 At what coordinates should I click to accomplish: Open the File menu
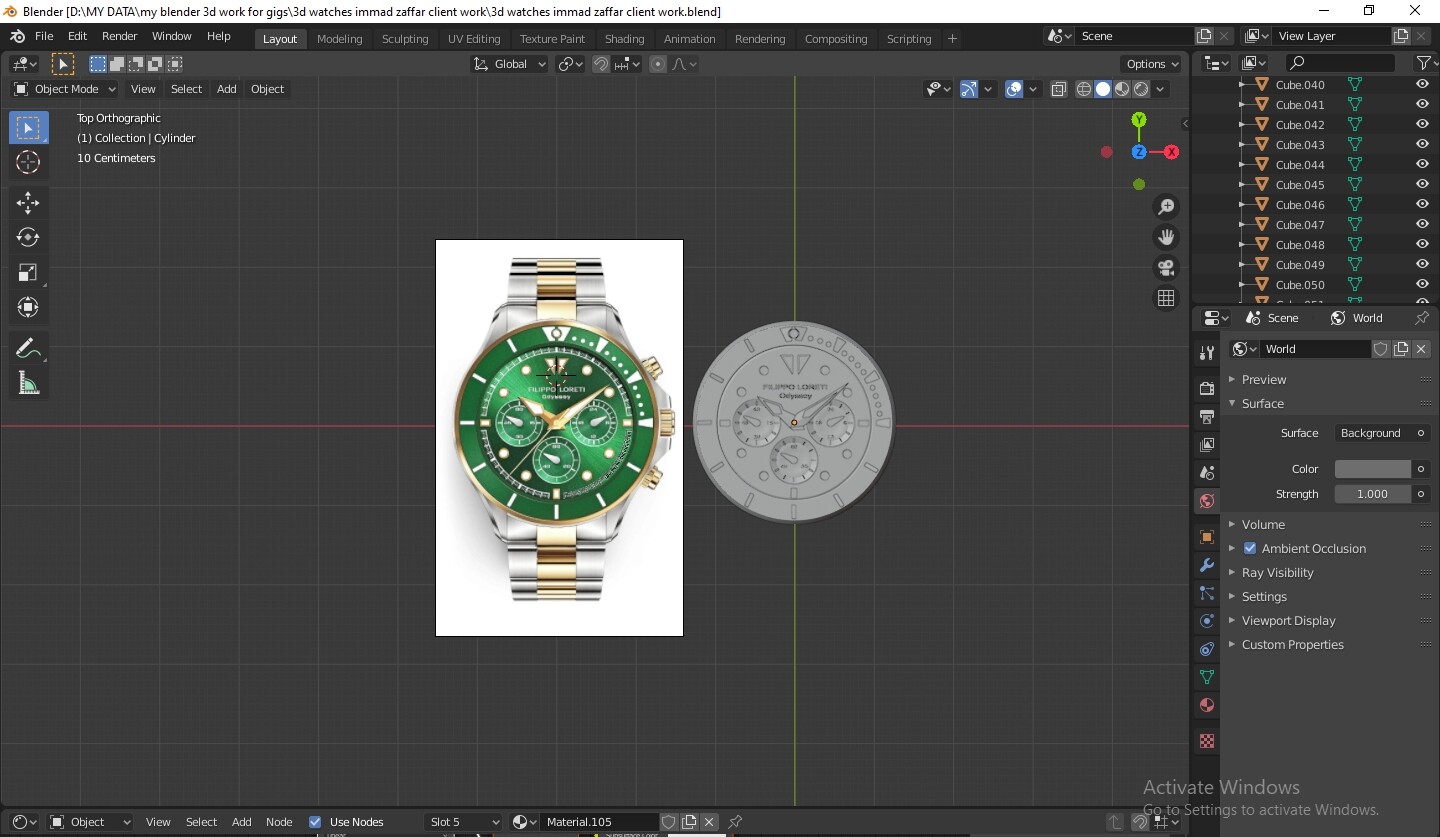[44, 36]
